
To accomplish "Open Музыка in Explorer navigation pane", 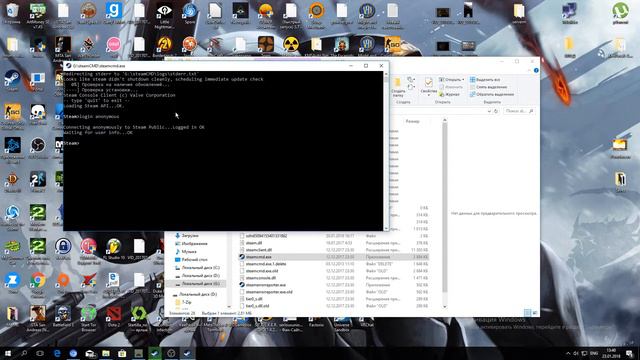I will pos(185,251).
